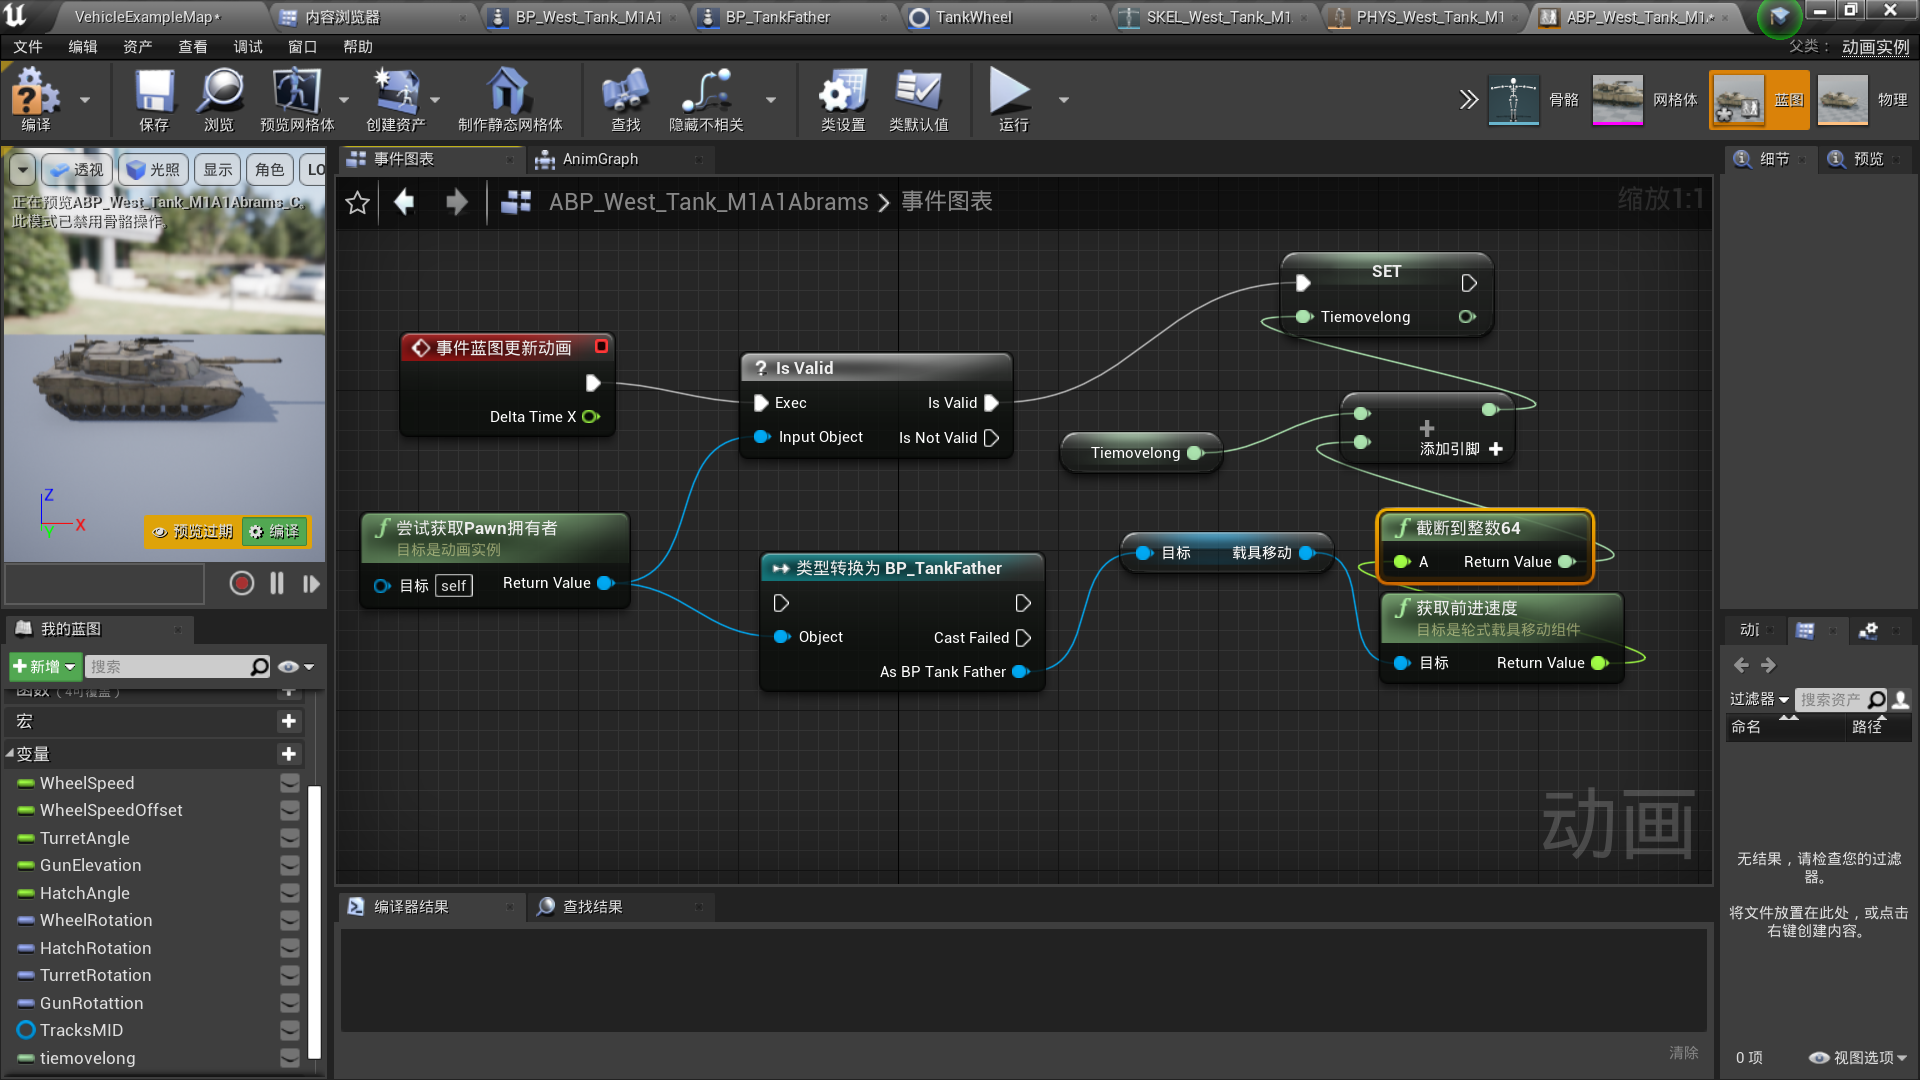Click the 清除 (Clear) button in compiler results
Viewport: 1920px width, 1080px height.
point(1683,1053)
